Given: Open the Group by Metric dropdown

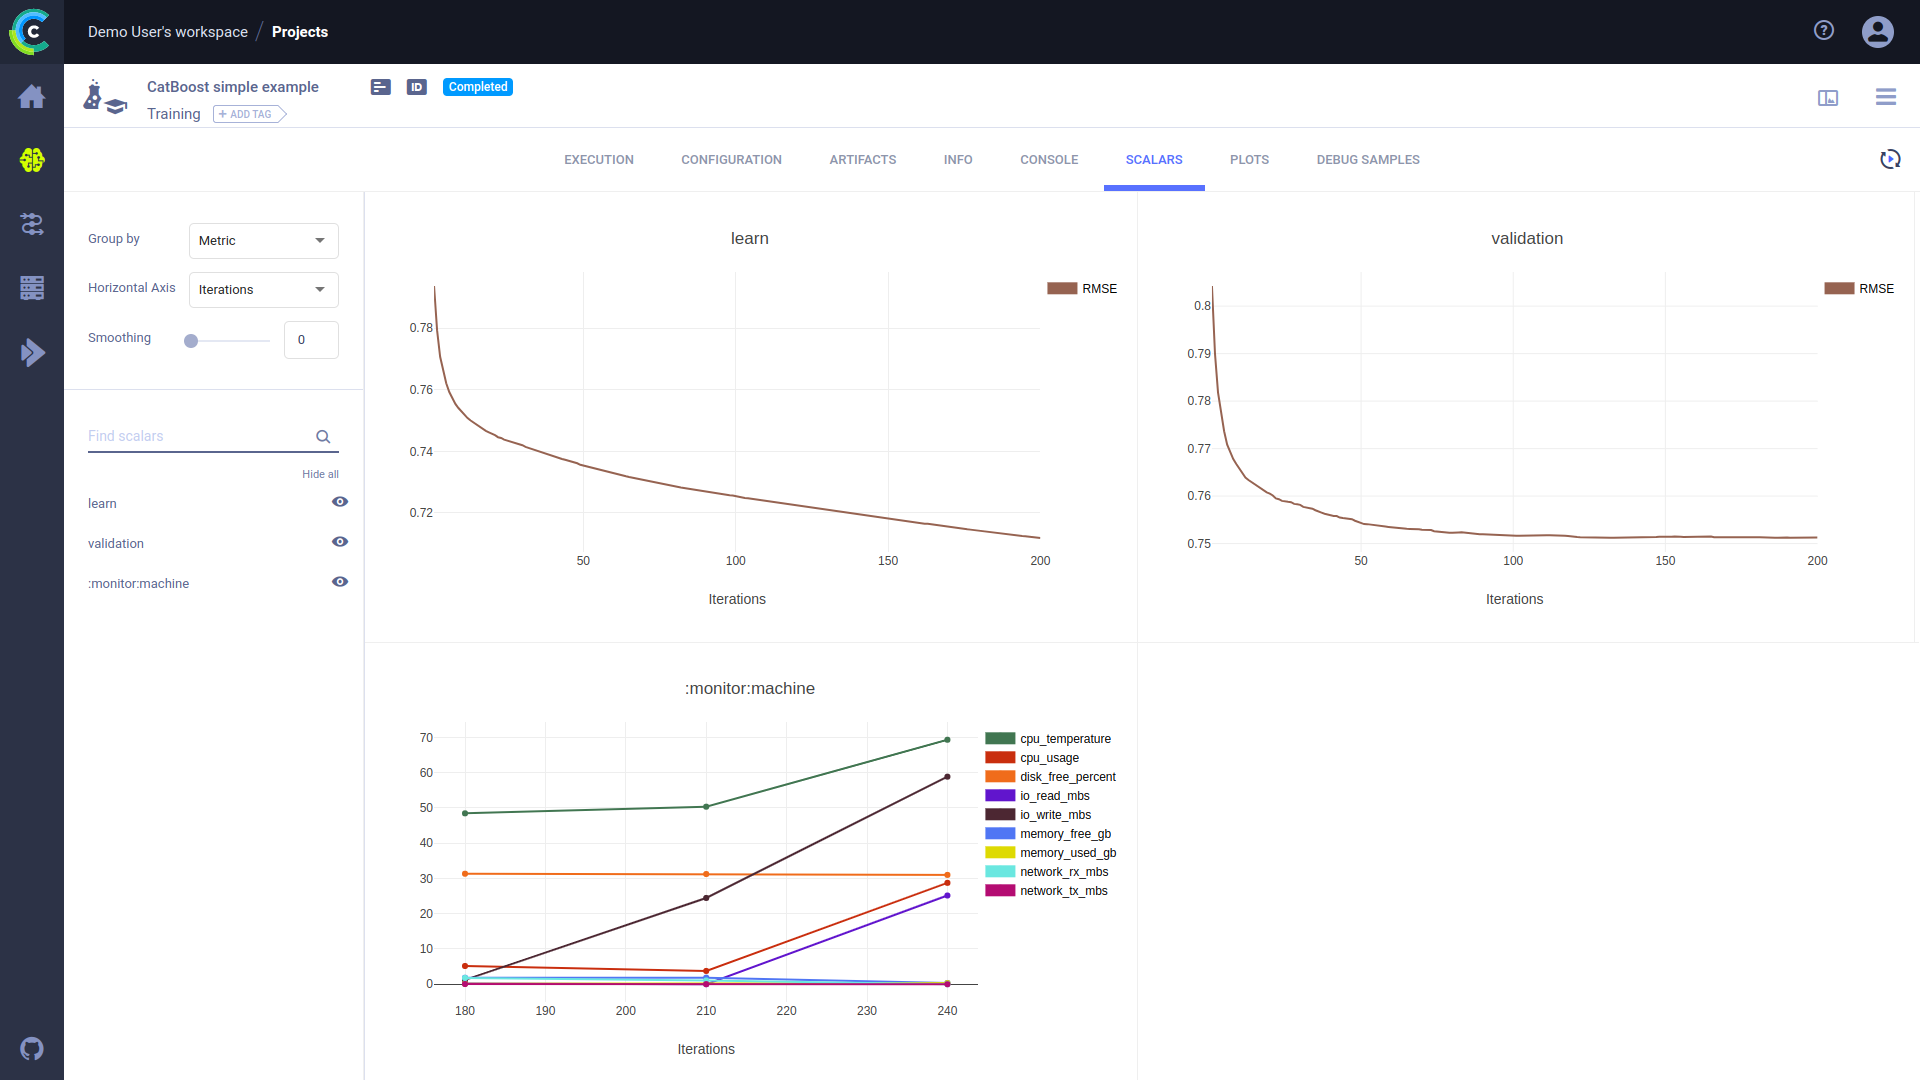Looking at the screenshot, I should pos(263,241).
